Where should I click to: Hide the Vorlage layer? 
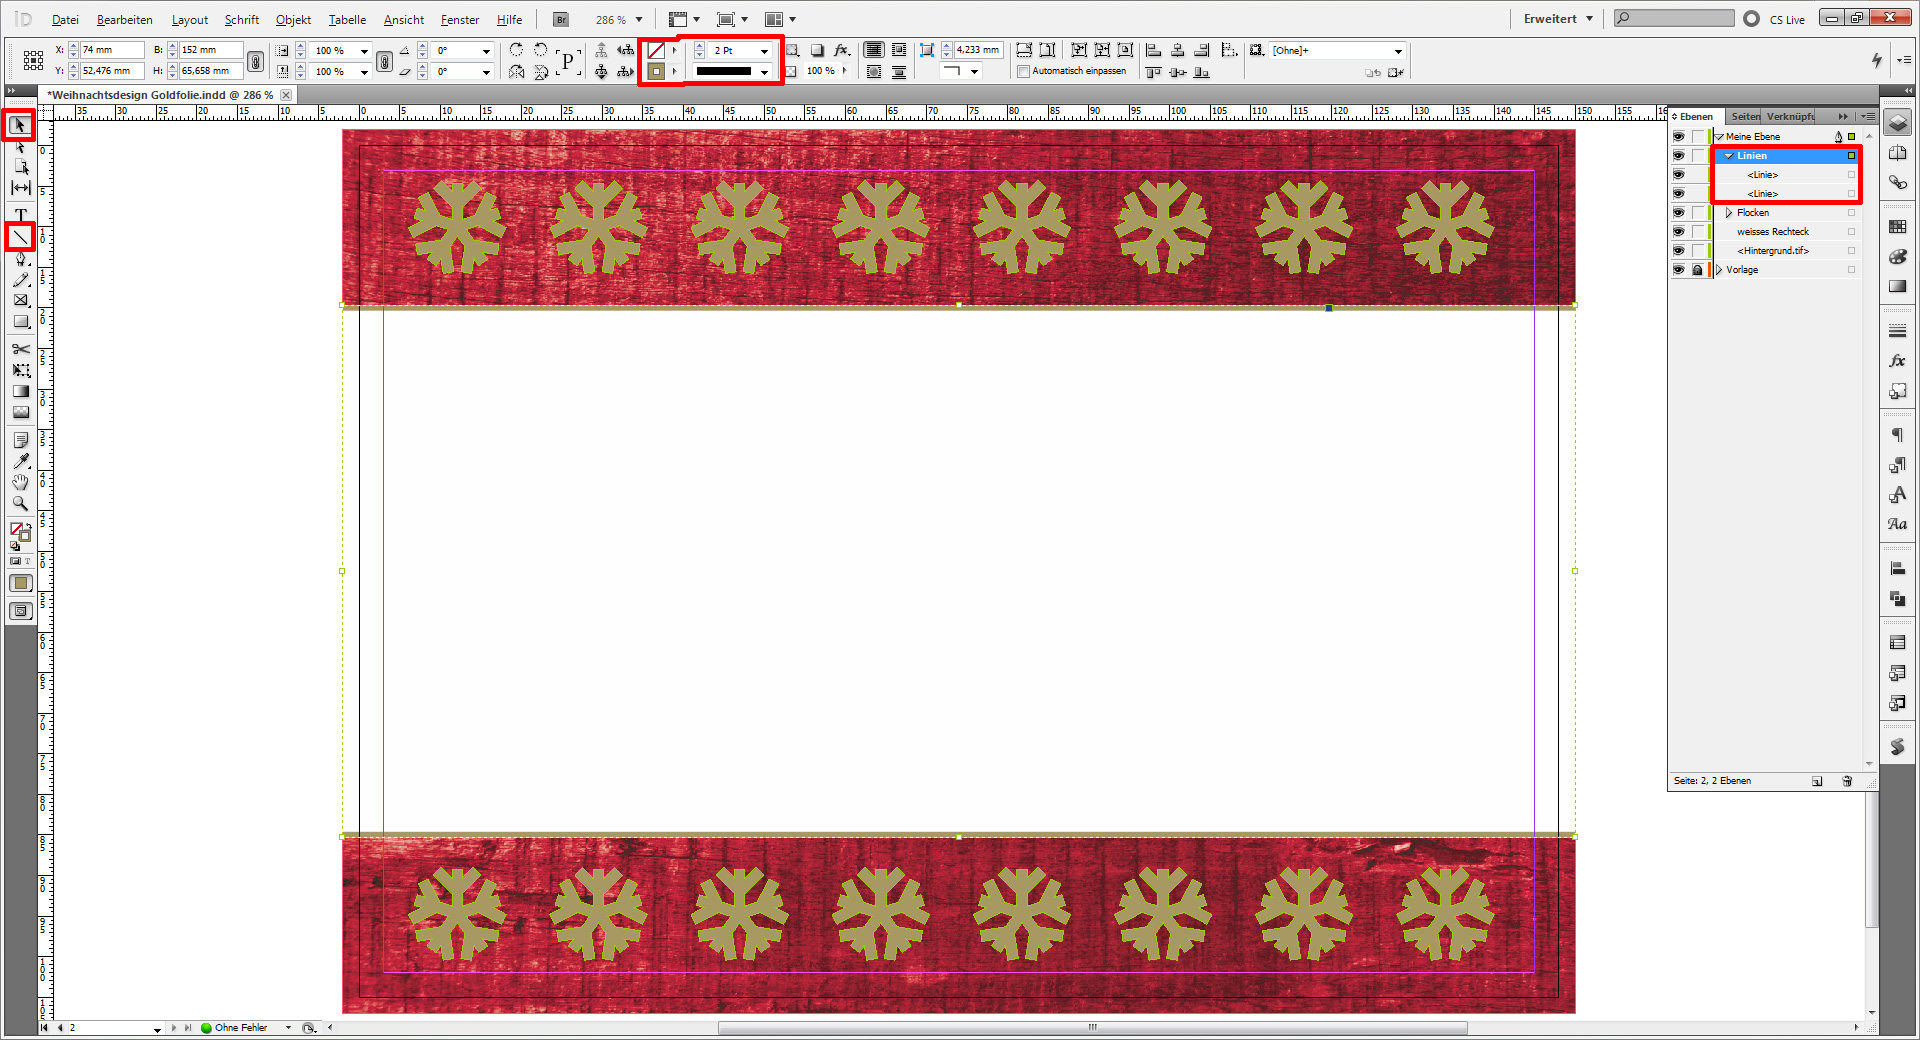pos(1680,269)
